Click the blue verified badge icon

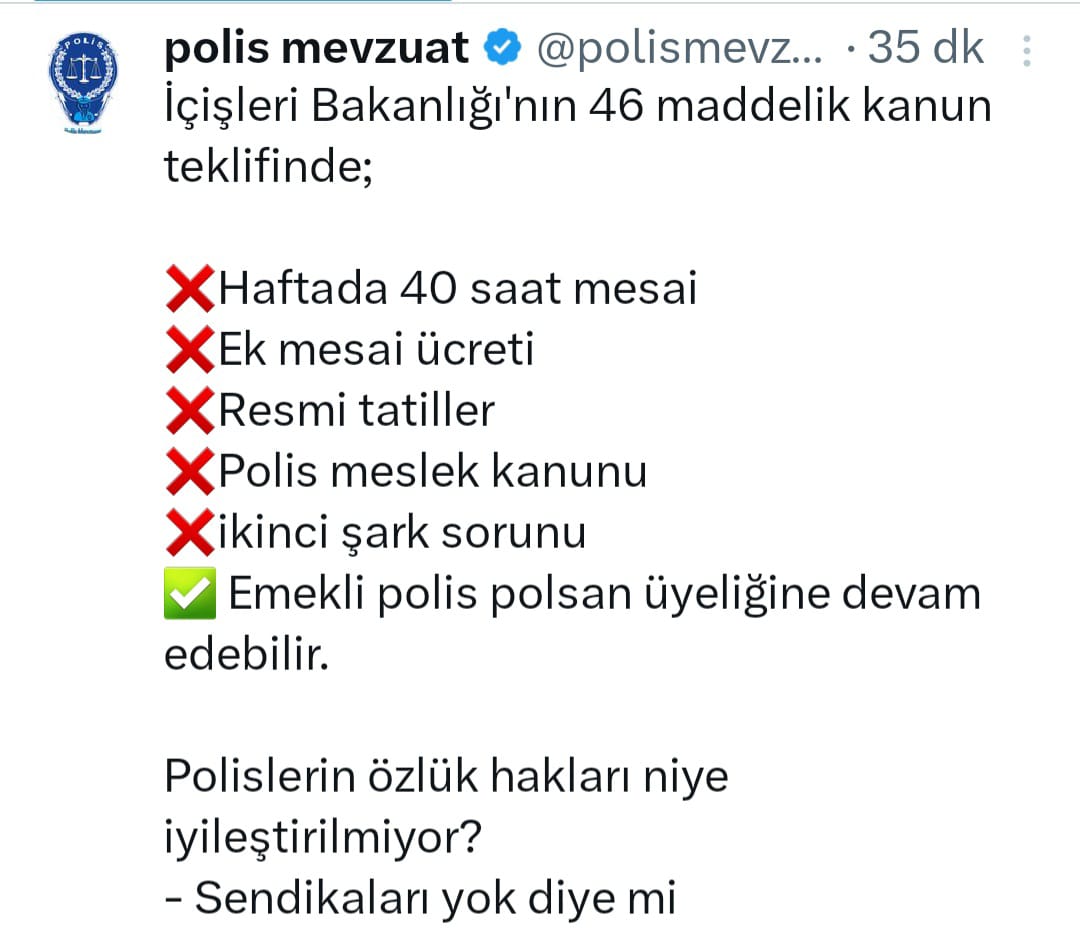502,48
